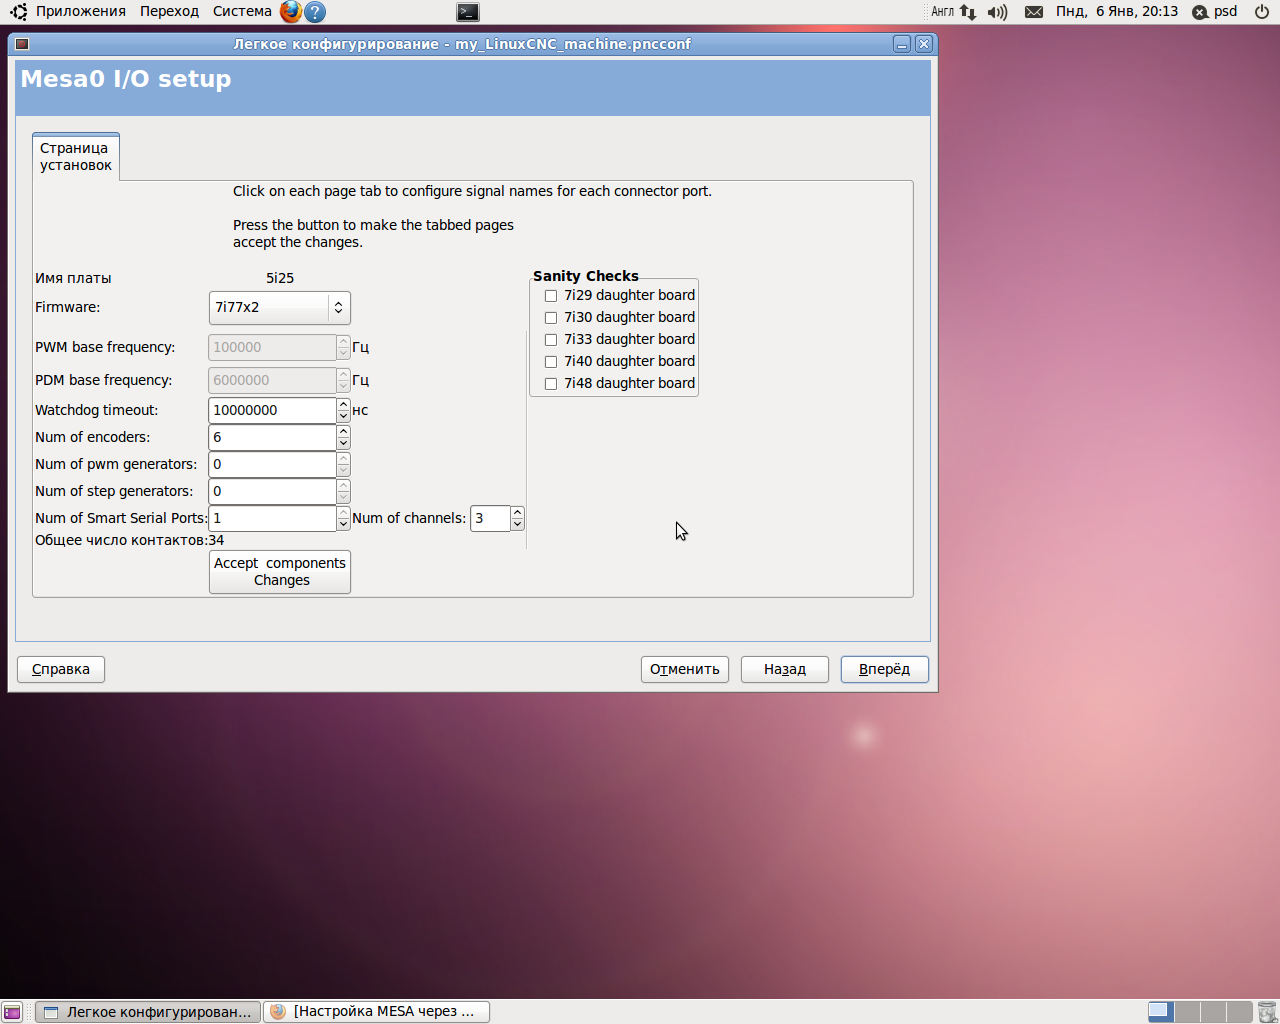Image resolution: width=1280 pixels, height=1024 pixels.
Task: Select the Страница установок tab
Action: [76, 156]
